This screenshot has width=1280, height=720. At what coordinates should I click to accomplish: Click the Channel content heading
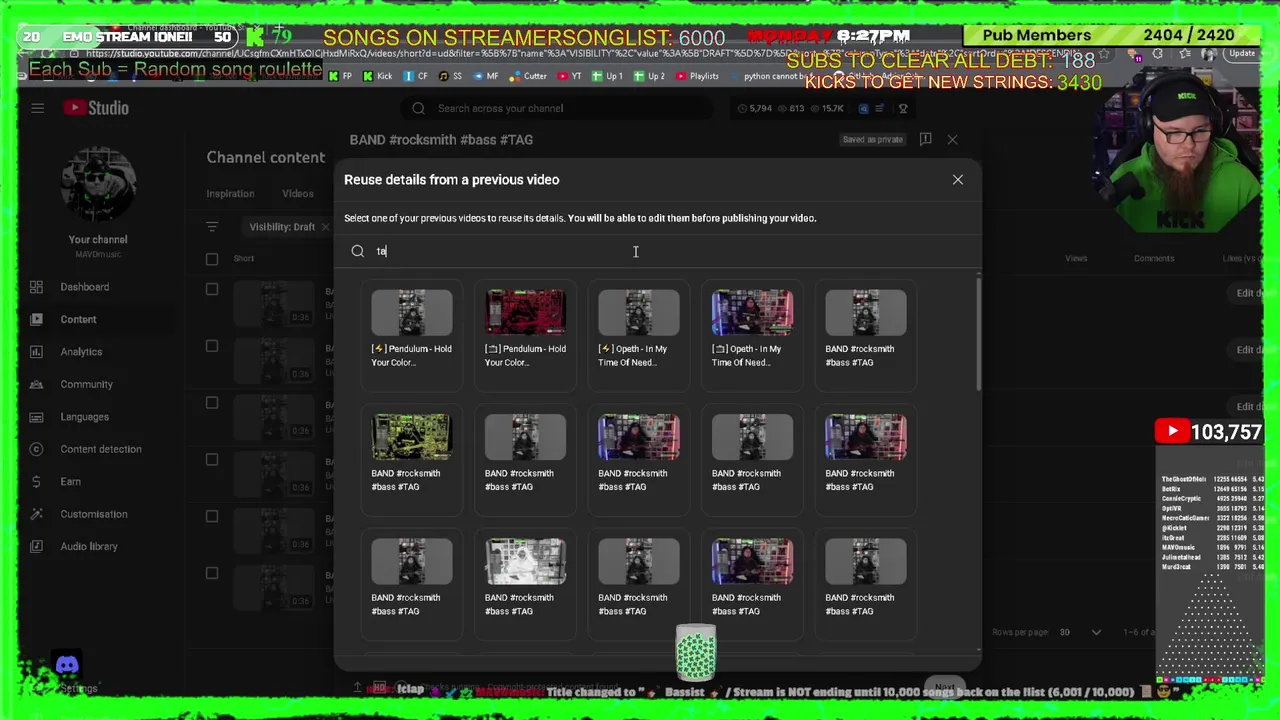pos(265,158)
